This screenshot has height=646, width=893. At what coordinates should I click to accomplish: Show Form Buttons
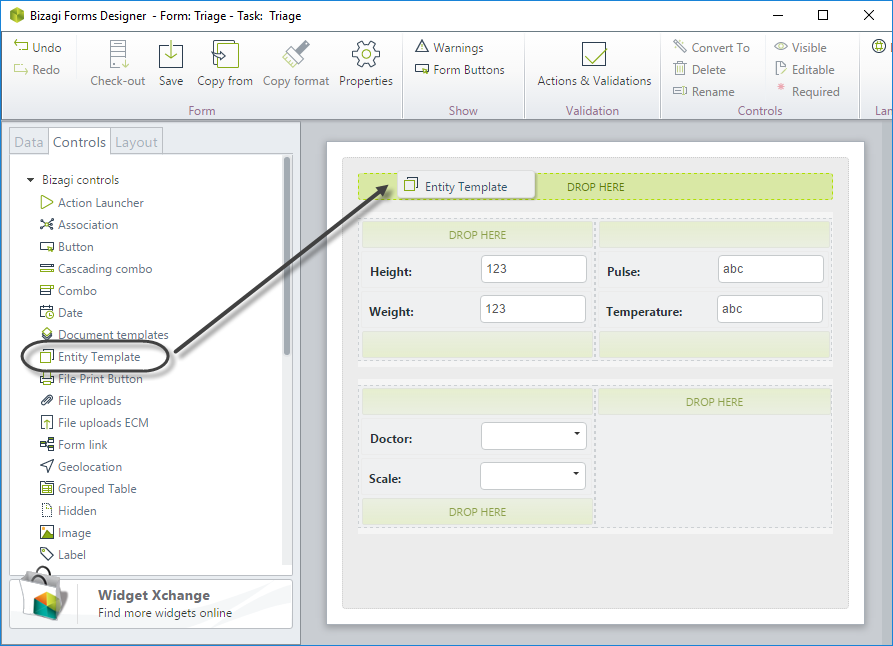(460, 69)
